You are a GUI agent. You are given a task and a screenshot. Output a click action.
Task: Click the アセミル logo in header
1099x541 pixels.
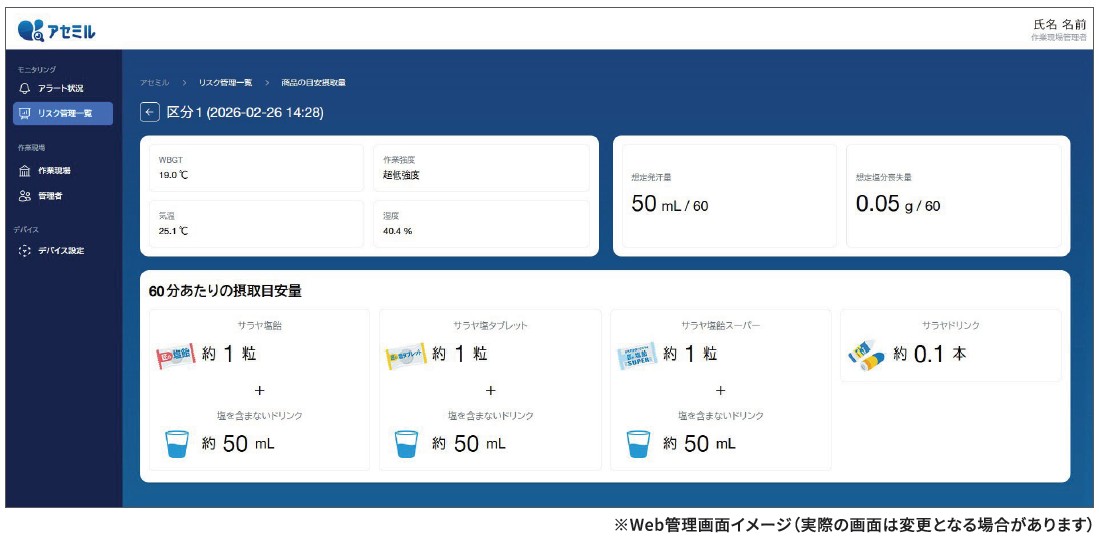point(57,30)
